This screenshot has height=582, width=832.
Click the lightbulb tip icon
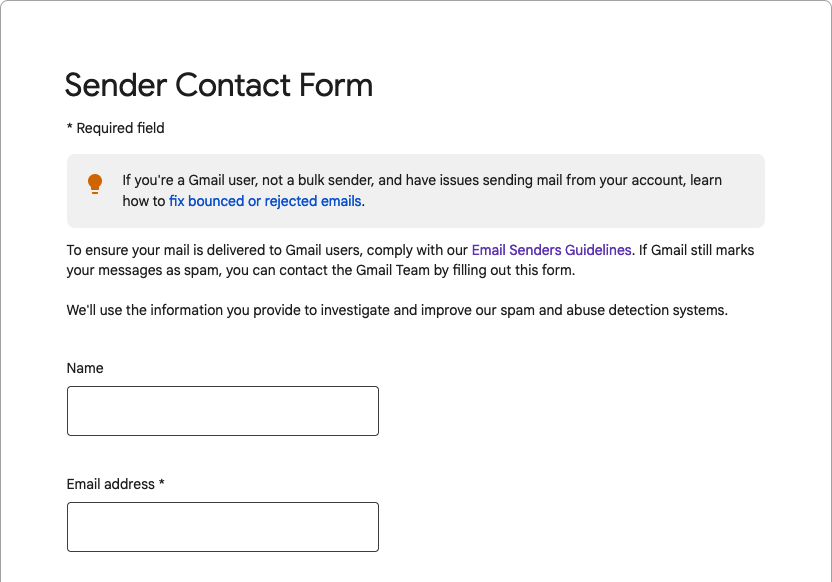[94, 183]
